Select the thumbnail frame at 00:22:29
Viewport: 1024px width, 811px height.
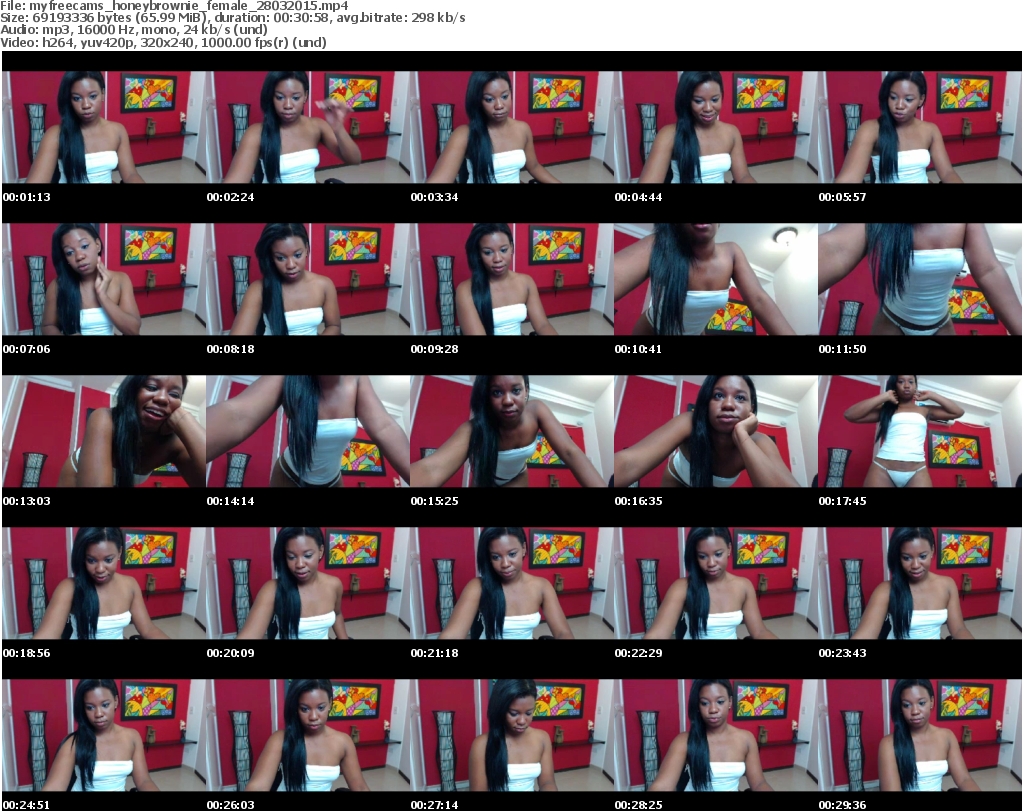pyautogui.click(x=716, y=583)
